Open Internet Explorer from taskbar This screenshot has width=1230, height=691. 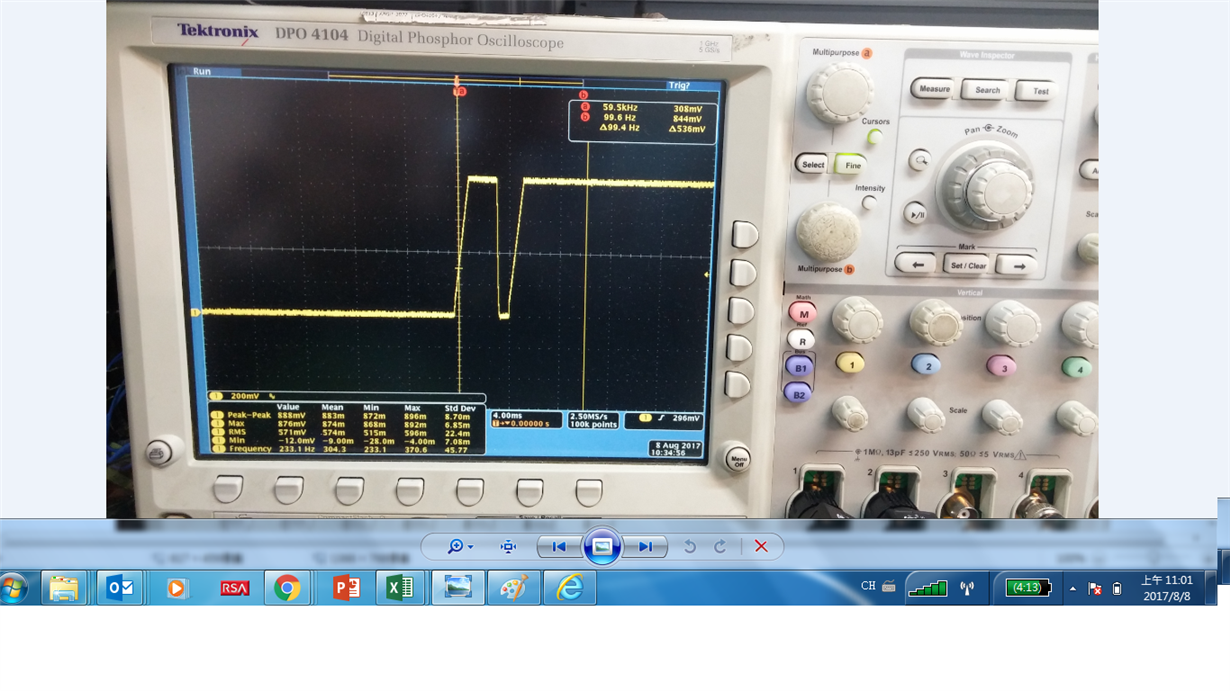pyautogui.click(x=569, y=588)
